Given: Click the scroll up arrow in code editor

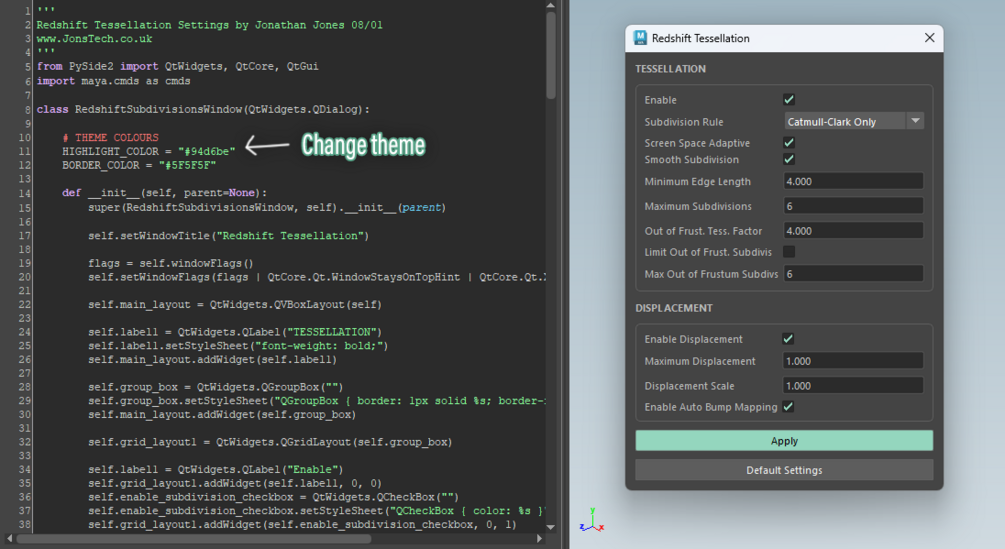Looking at the screenshot, I should tap(551, 5).
